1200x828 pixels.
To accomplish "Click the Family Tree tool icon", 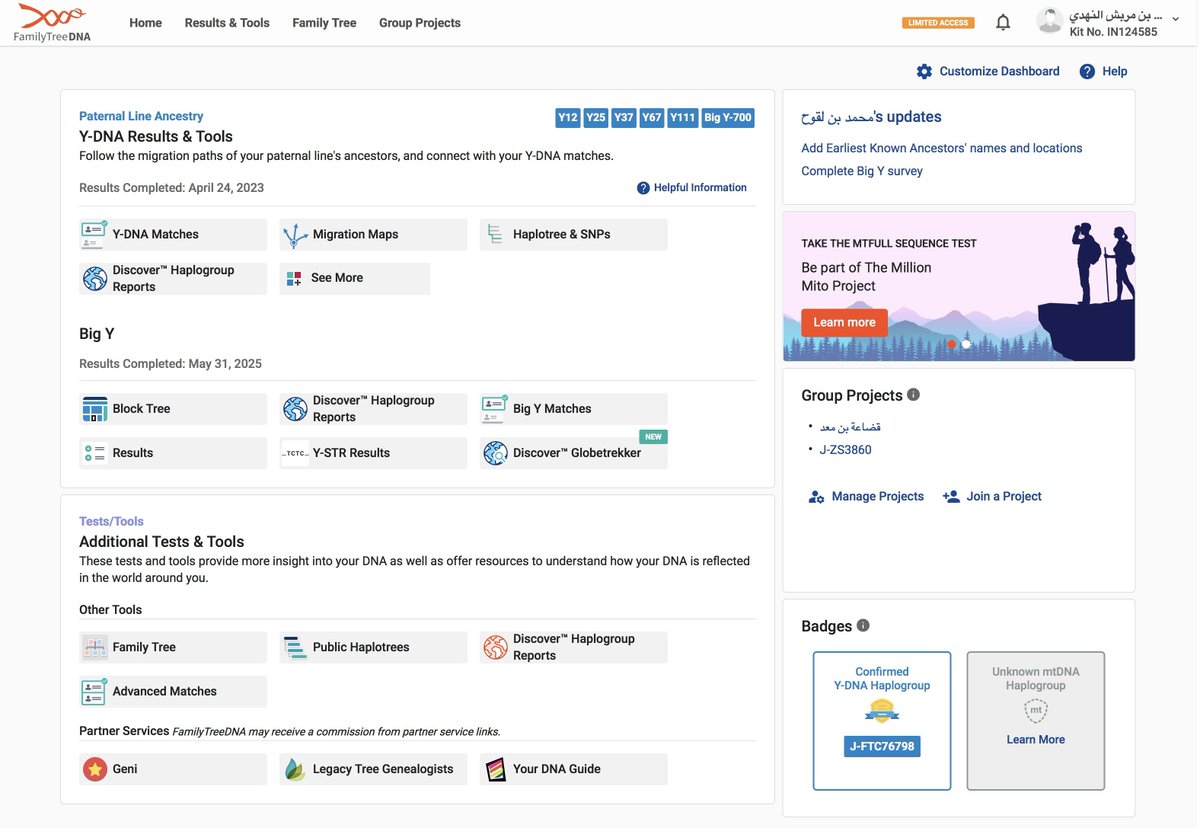I will (95, 647).
